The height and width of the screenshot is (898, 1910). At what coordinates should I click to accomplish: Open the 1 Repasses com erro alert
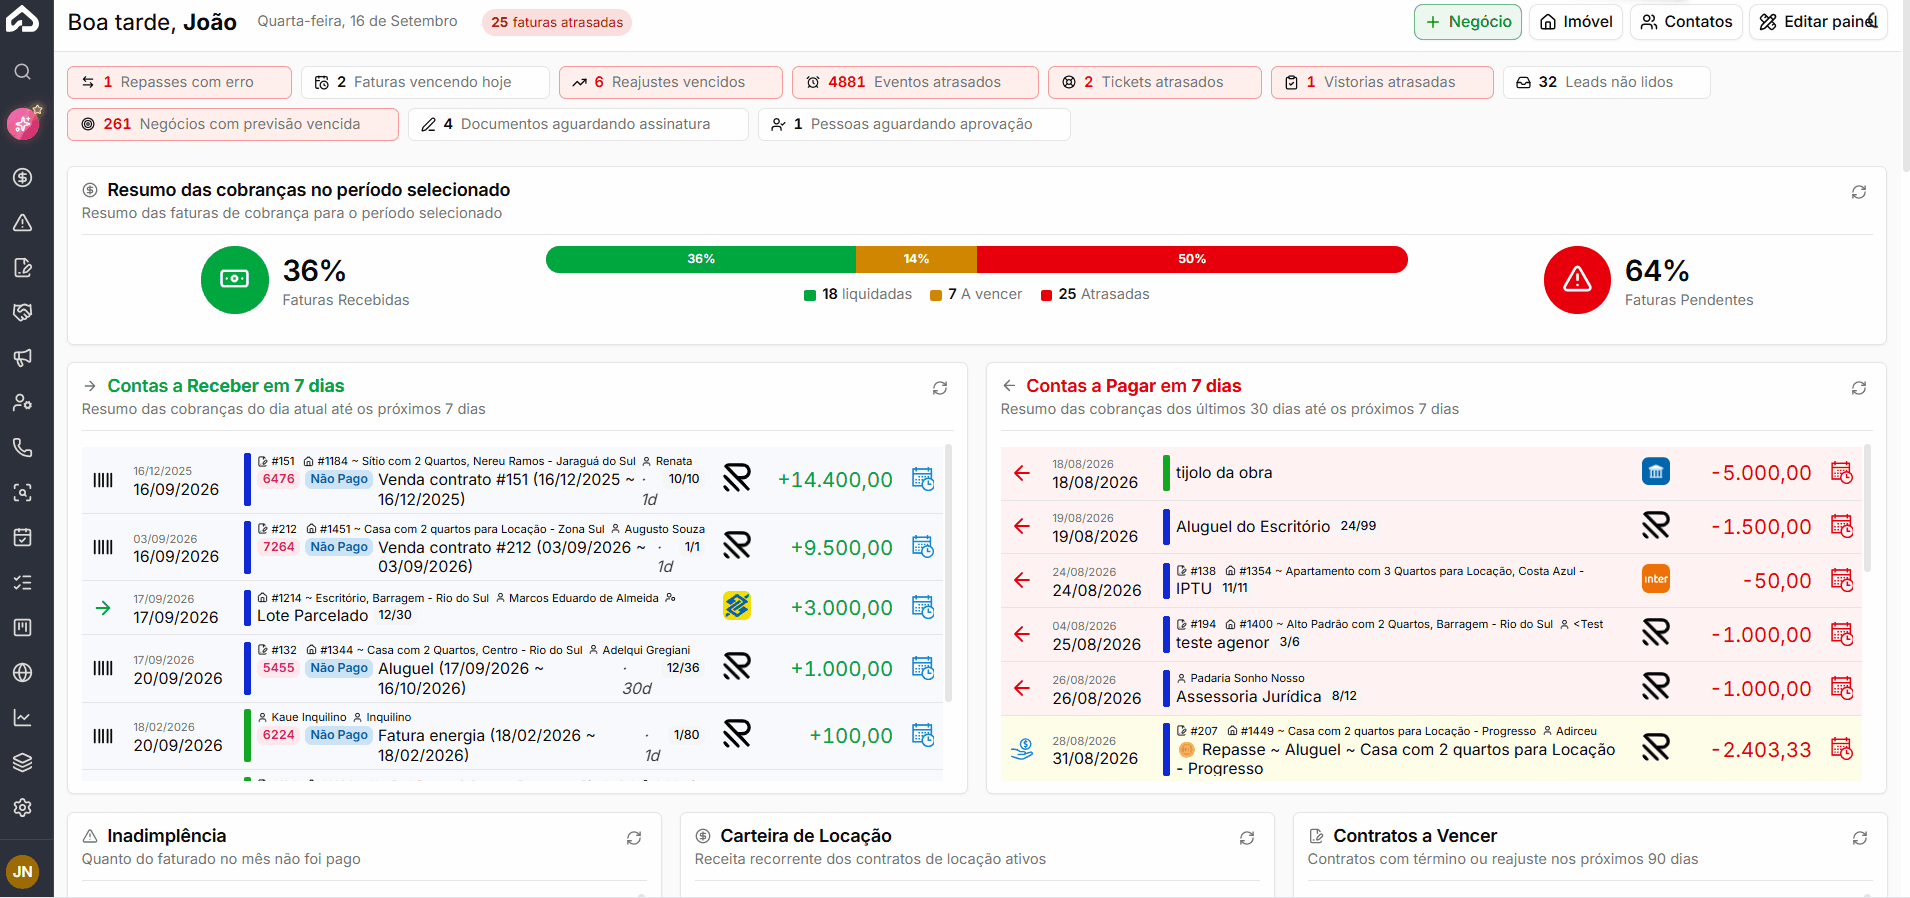(x=179, y=82)
